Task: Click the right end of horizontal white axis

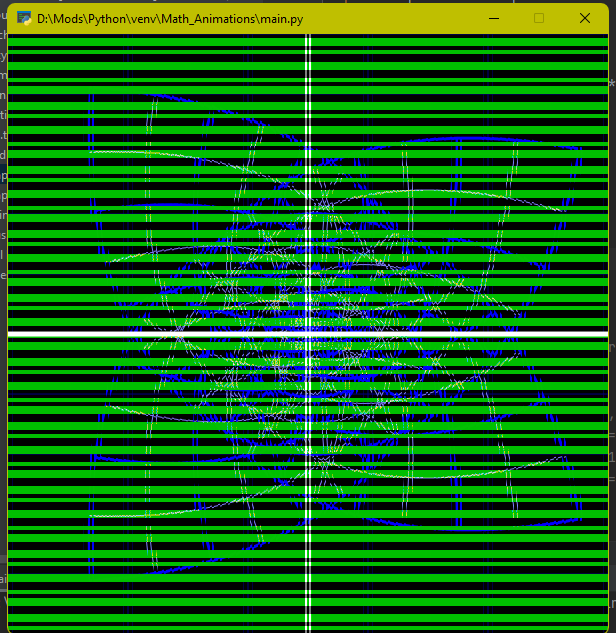Action: [604, 333]
